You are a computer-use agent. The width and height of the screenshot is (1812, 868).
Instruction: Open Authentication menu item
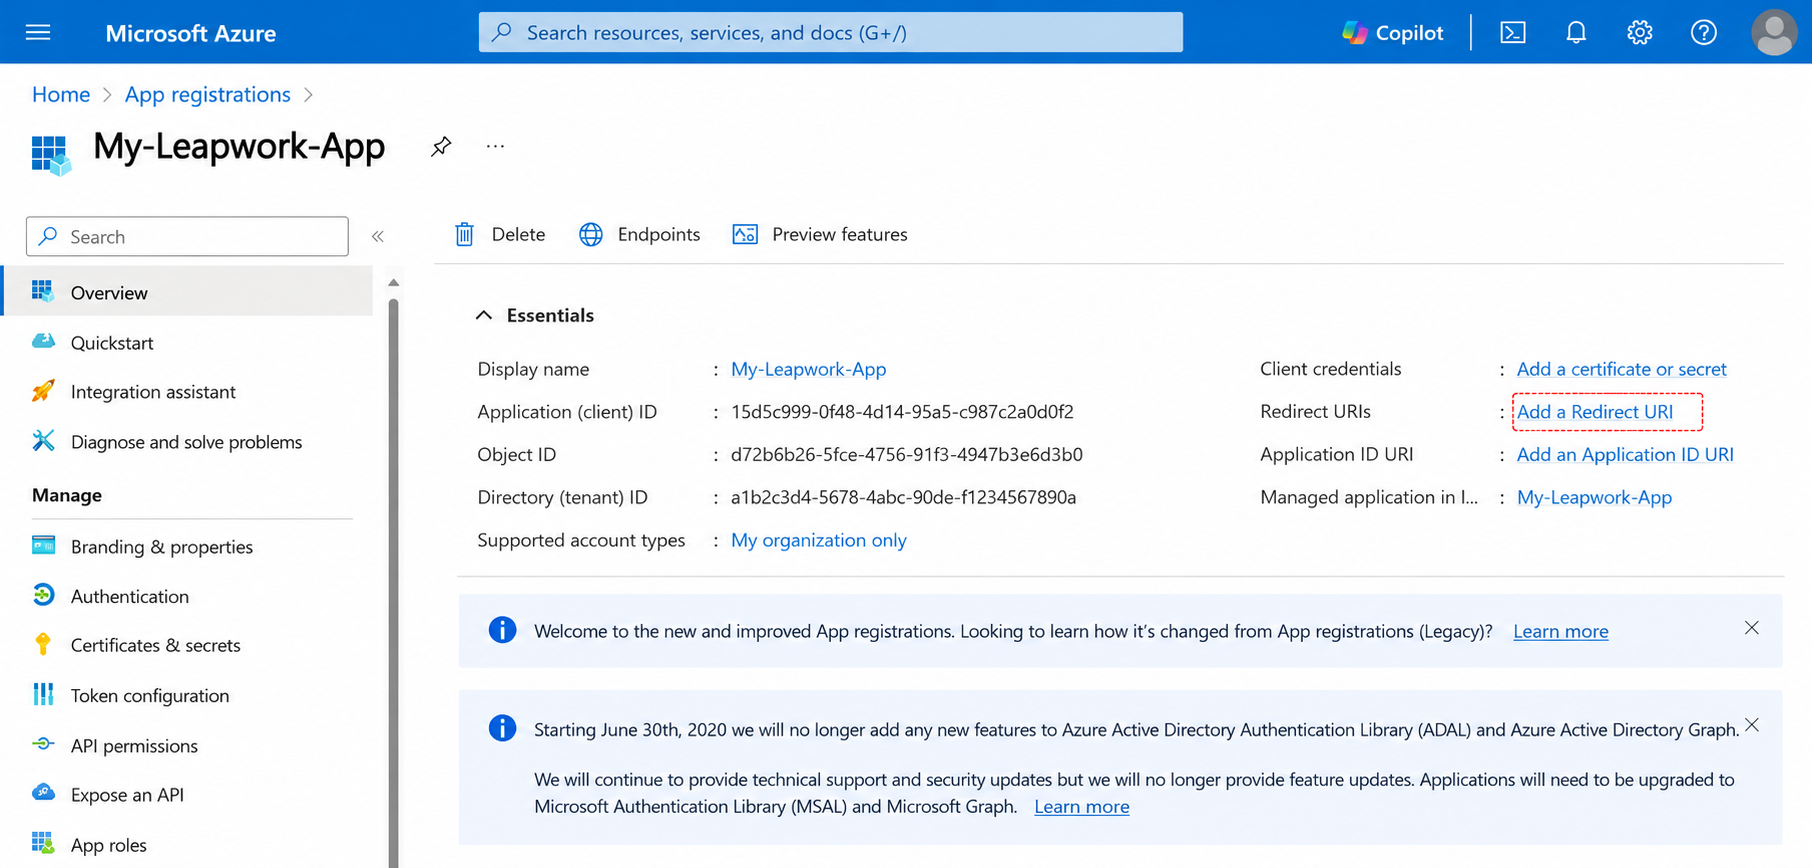[x=130, y=596]
